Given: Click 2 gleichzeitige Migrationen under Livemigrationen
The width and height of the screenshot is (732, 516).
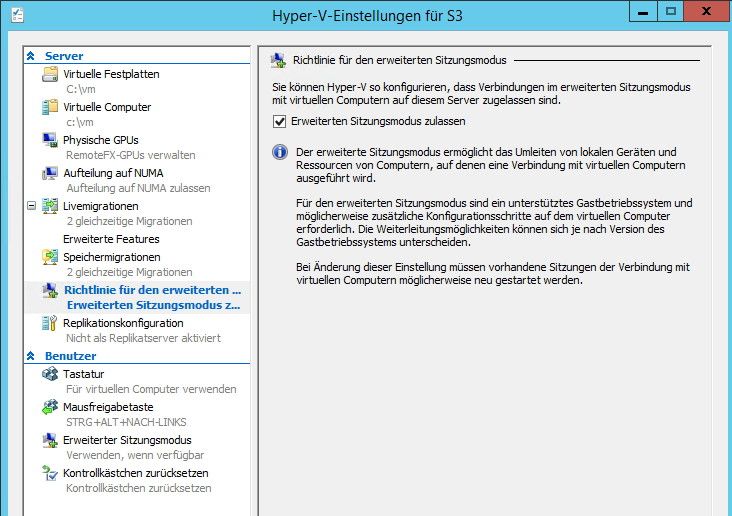Looking at the screenshot, I should point(129,221).
